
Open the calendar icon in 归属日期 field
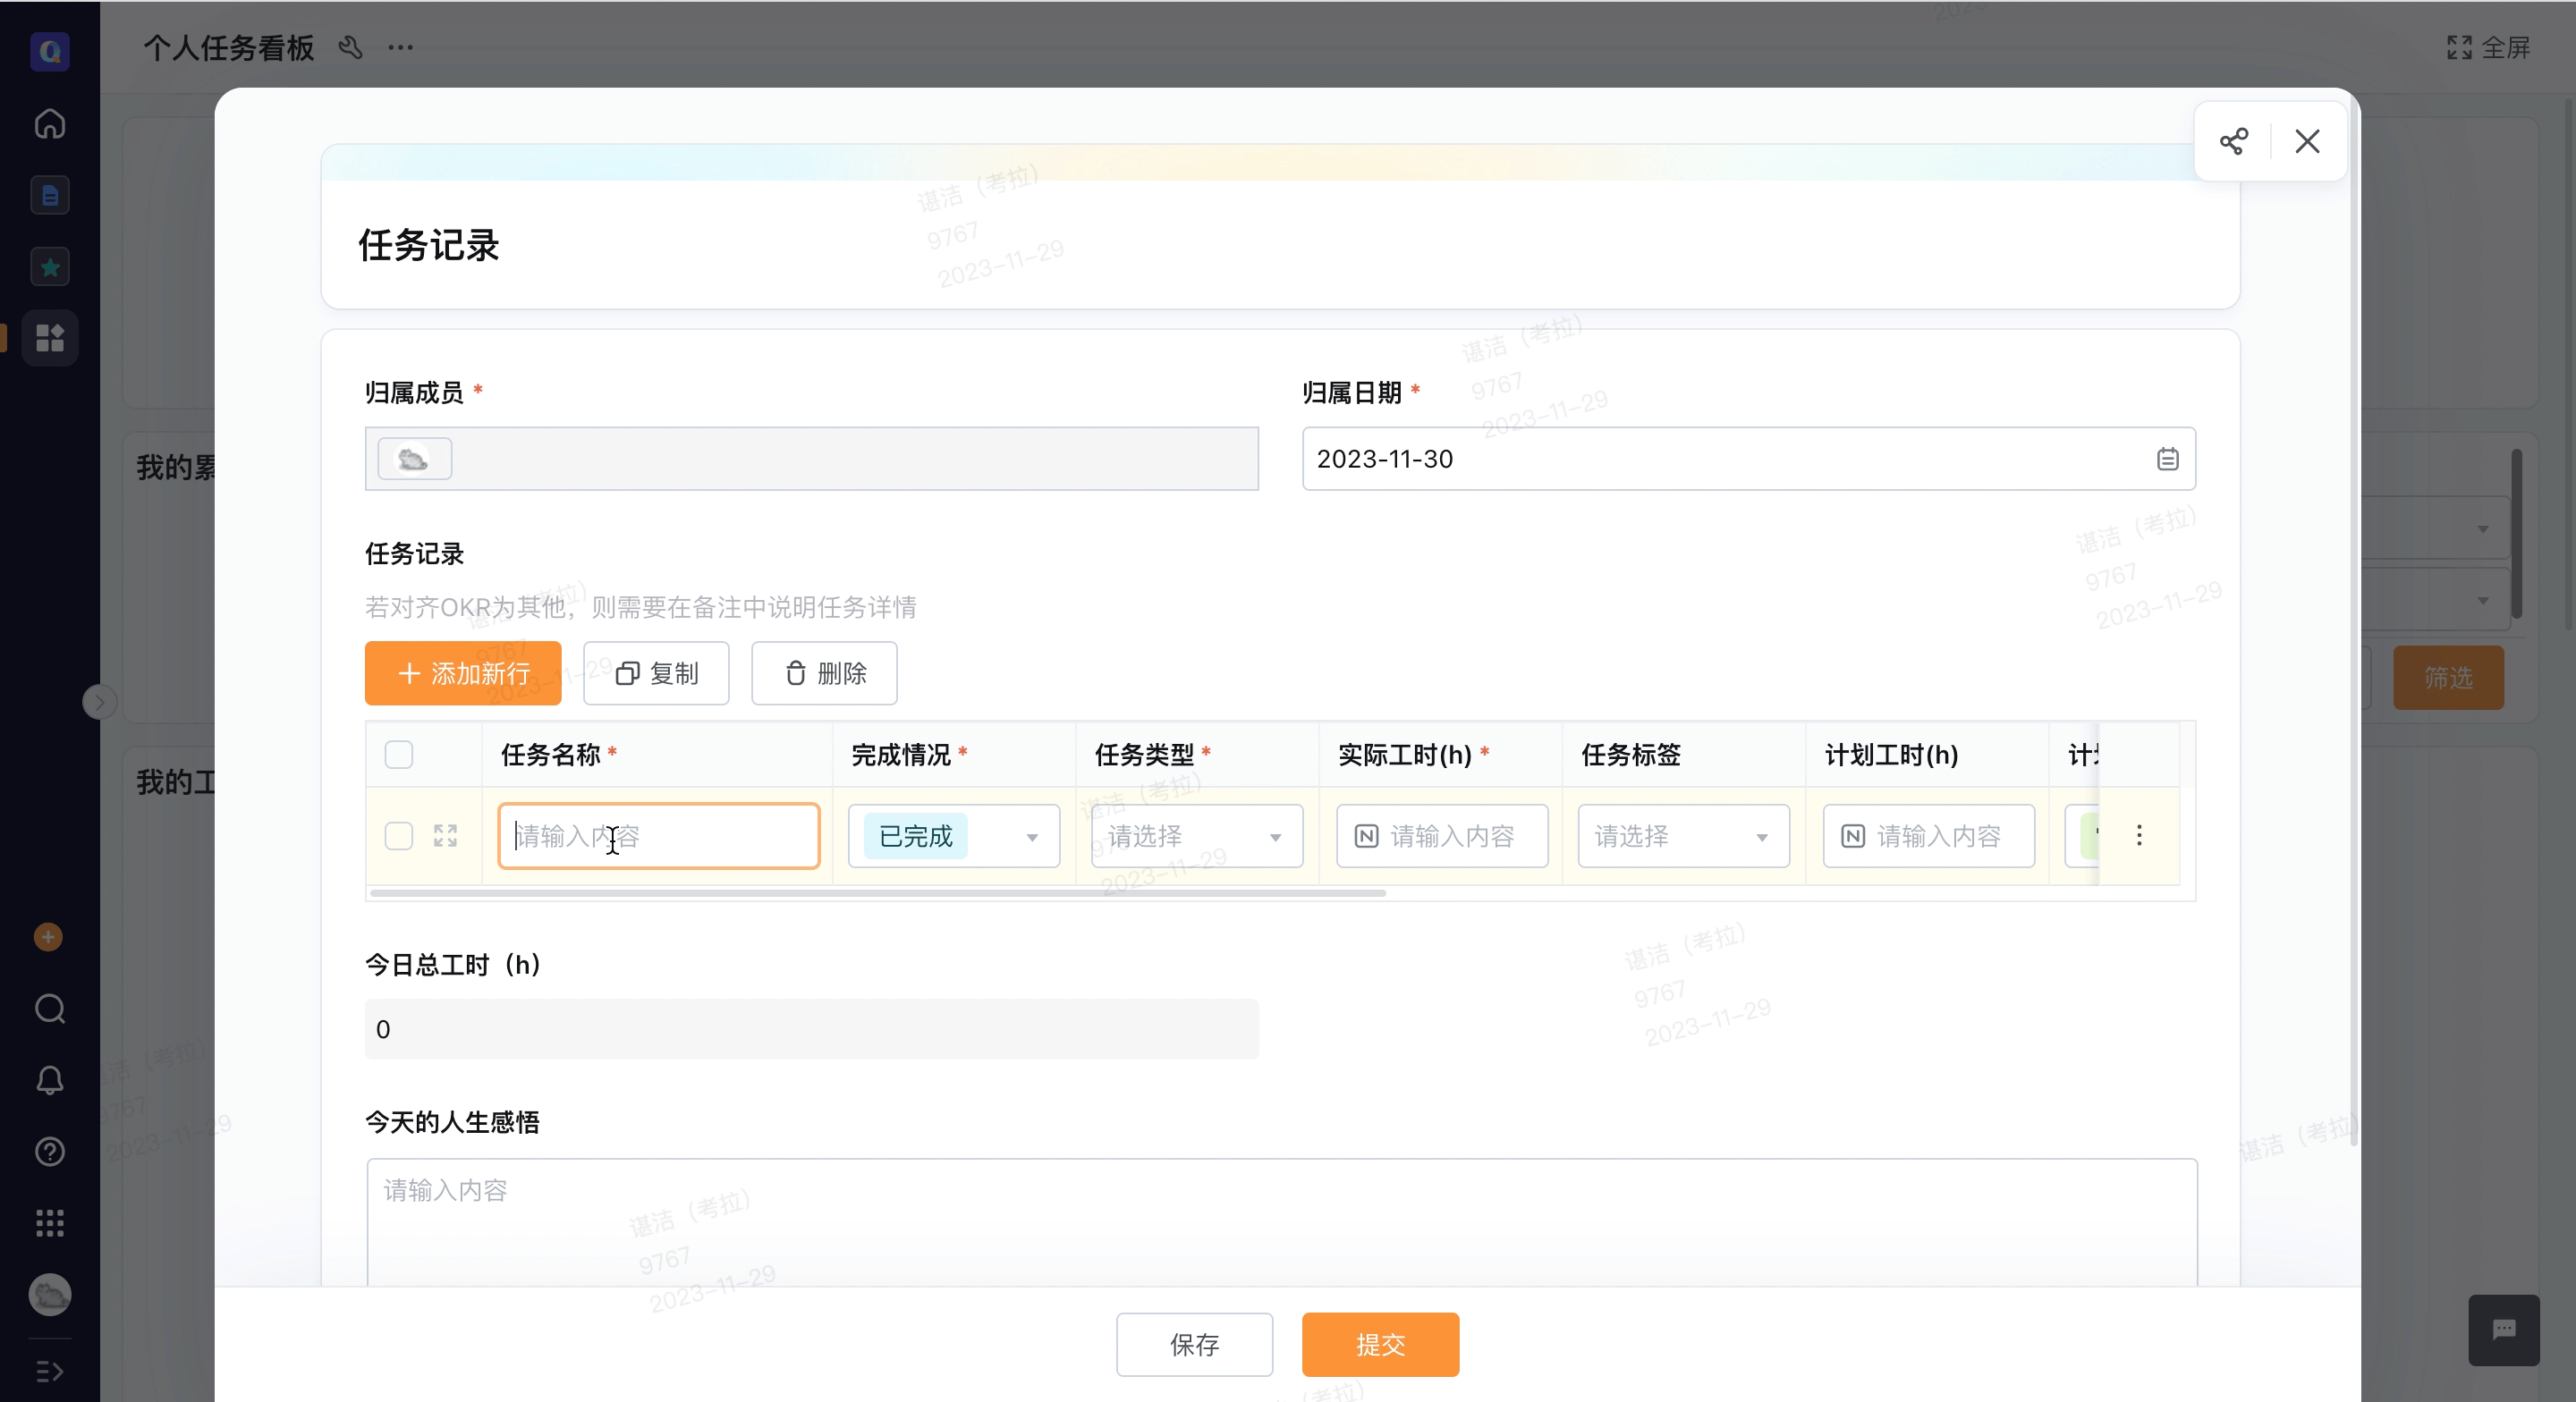2167,459
